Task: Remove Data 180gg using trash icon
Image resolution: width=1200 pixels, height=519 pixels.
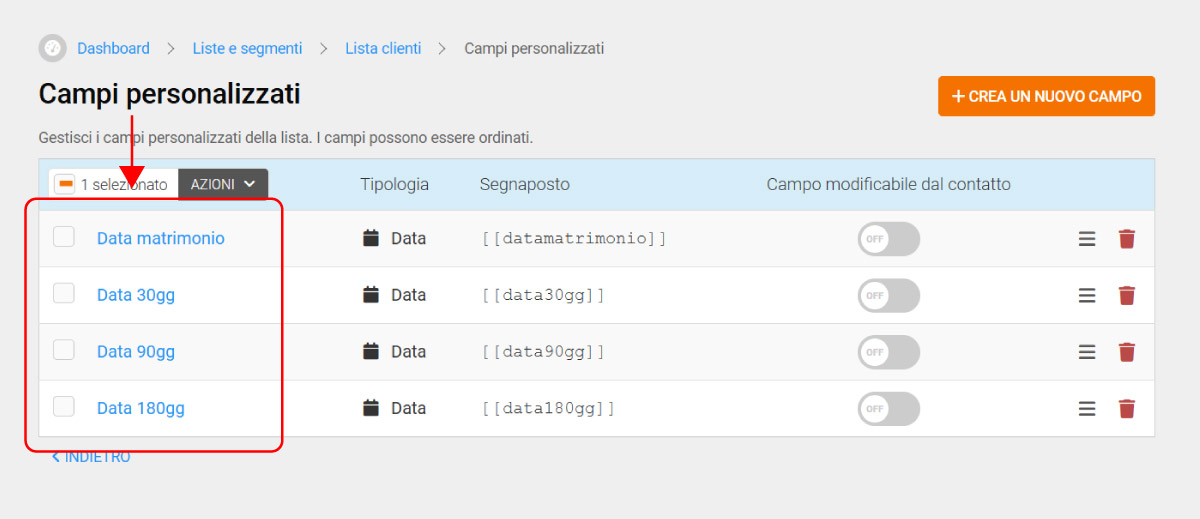Action: (x=1127, y=408)
